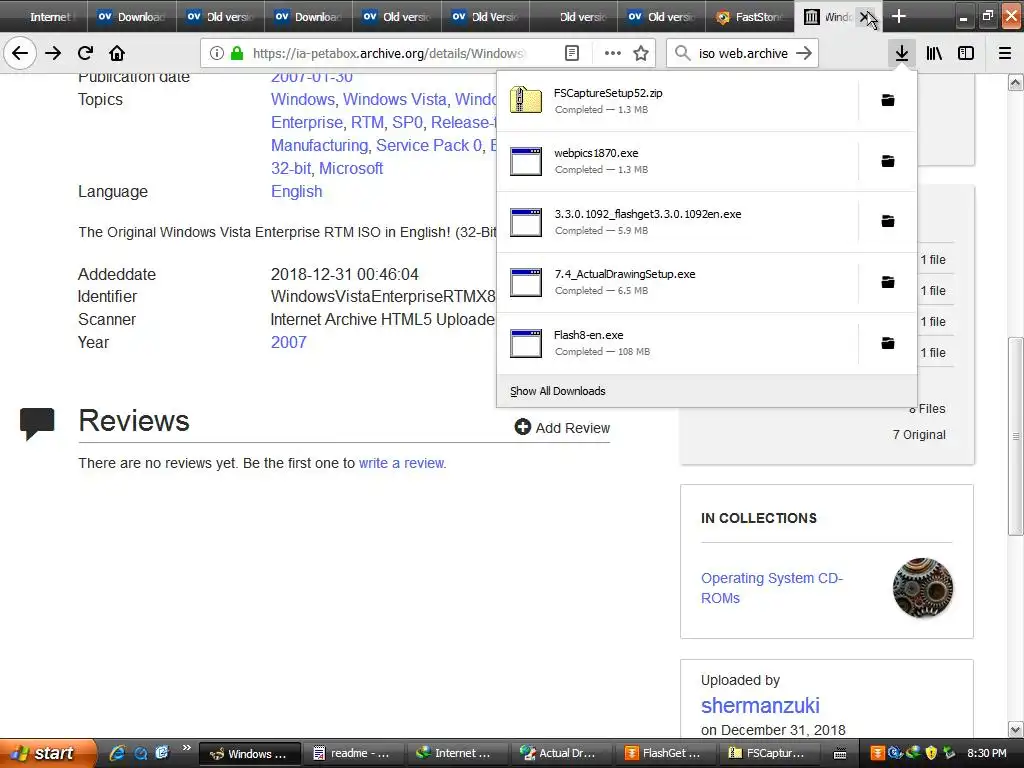Open containing folder for FSCaptureSetup52.zip
The height and width of the screenshot is (768, 1024).
point(888,100)
